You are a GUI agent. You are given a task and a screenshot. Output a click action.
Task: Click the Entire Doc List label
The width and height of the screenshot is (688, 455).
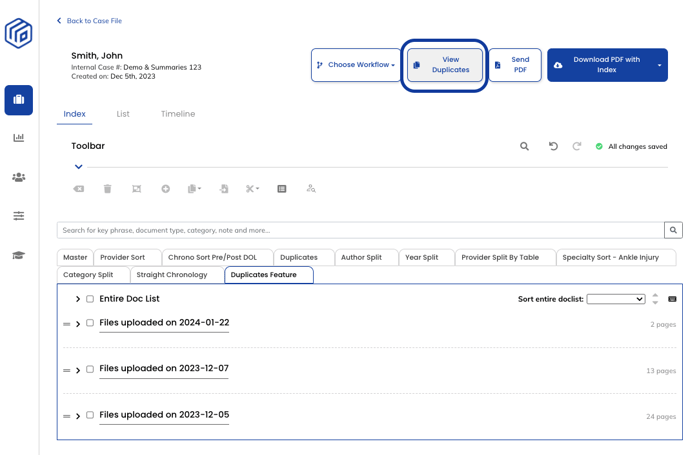[129, 299]
